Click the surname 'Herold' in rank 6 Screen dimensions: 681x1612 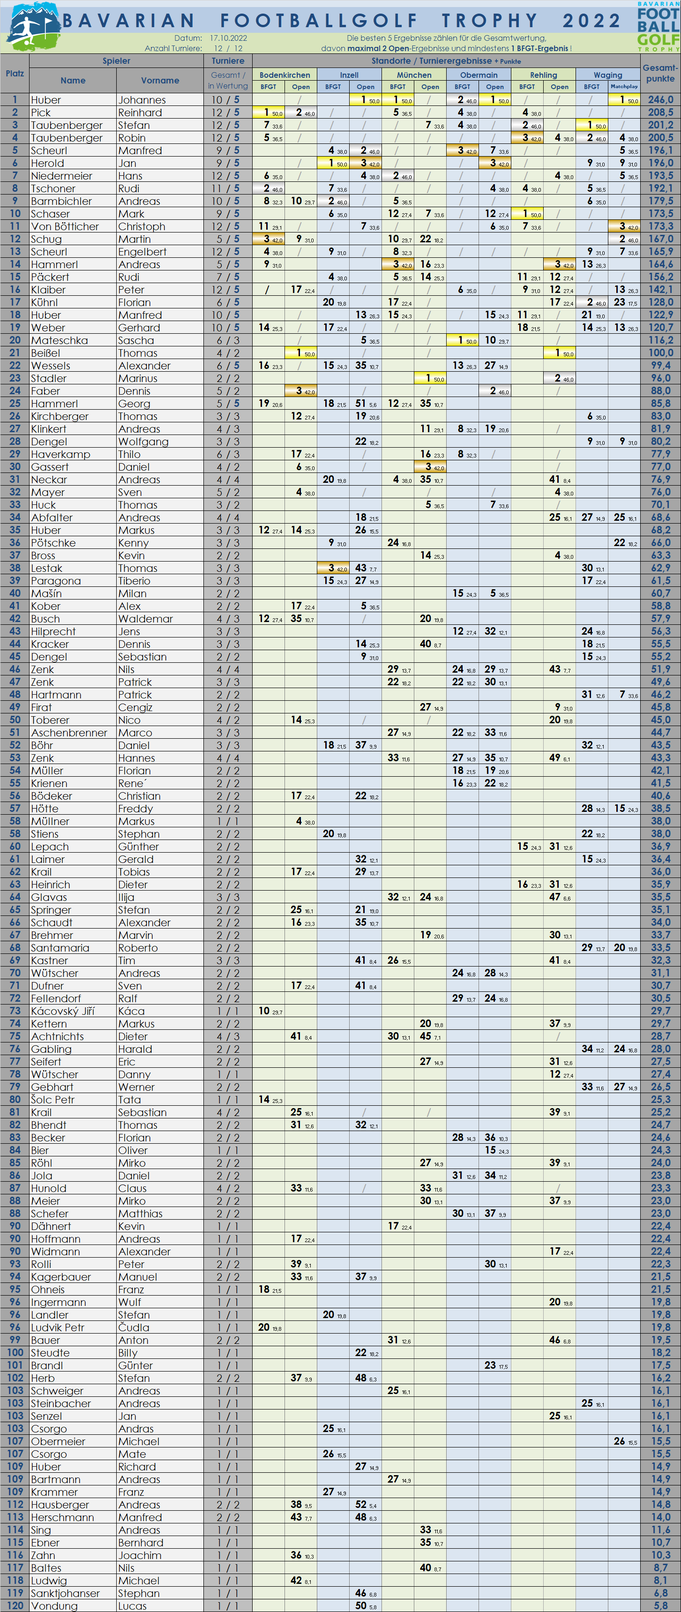48,163
